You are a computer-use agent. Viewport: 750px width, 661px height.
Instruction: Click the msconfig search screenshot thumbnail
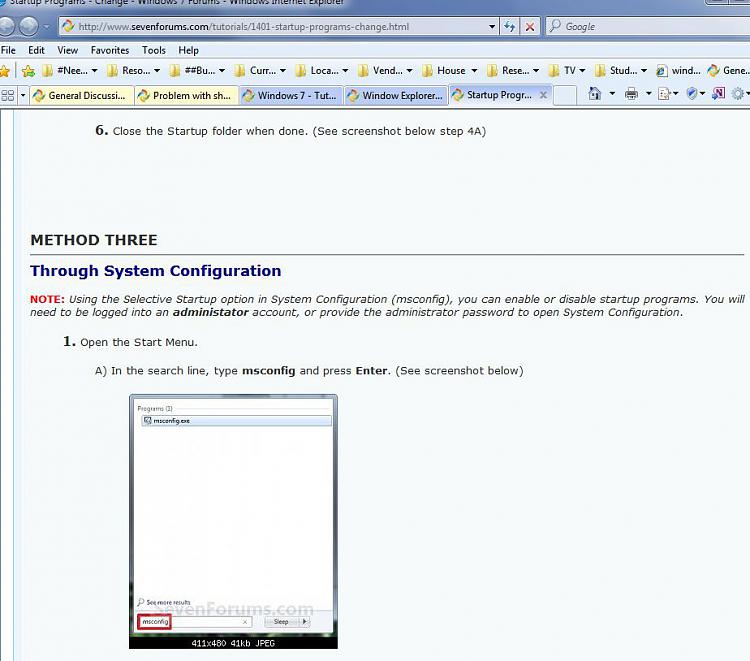tap(233, 521)
